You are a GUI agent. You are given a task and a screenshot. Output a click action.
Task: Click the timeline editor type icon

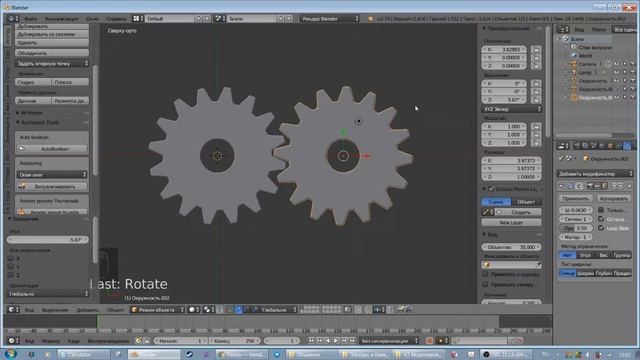tap(13, 340)
